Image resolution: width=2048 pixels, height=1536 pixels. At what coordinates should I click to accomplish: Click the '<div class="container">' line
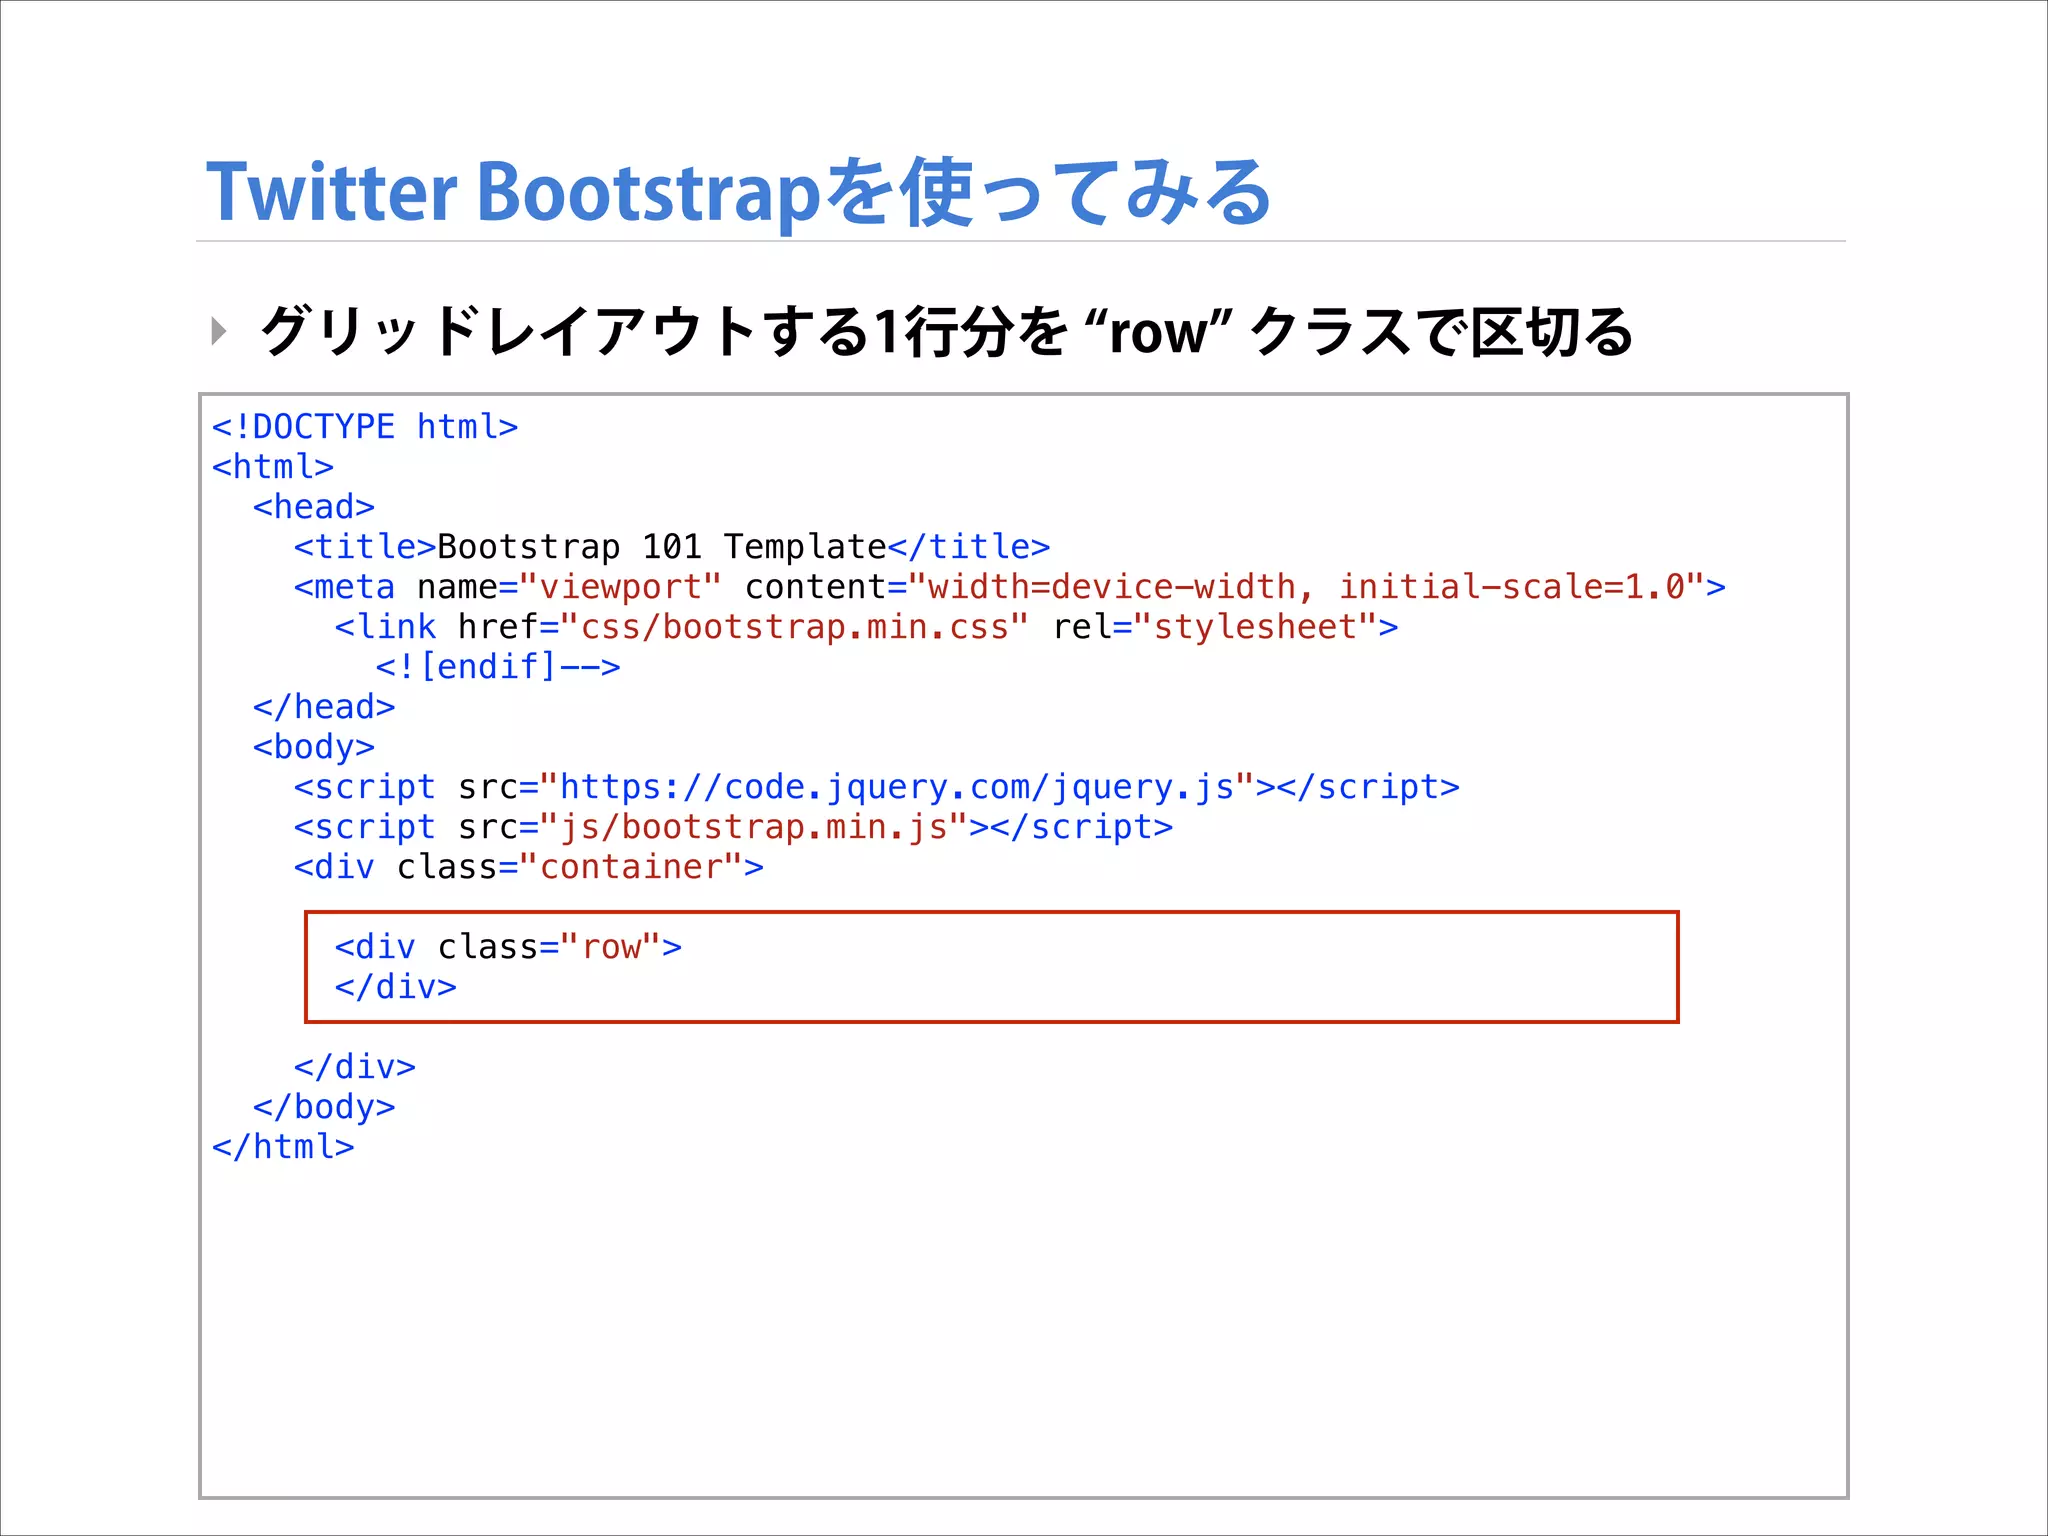[529, 867]
